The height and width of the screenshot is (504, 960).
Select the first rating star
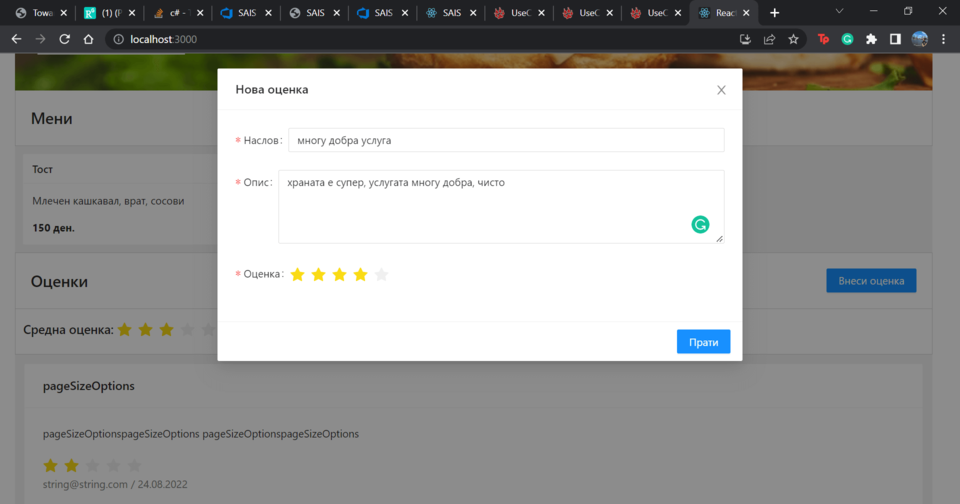(297, 275)
